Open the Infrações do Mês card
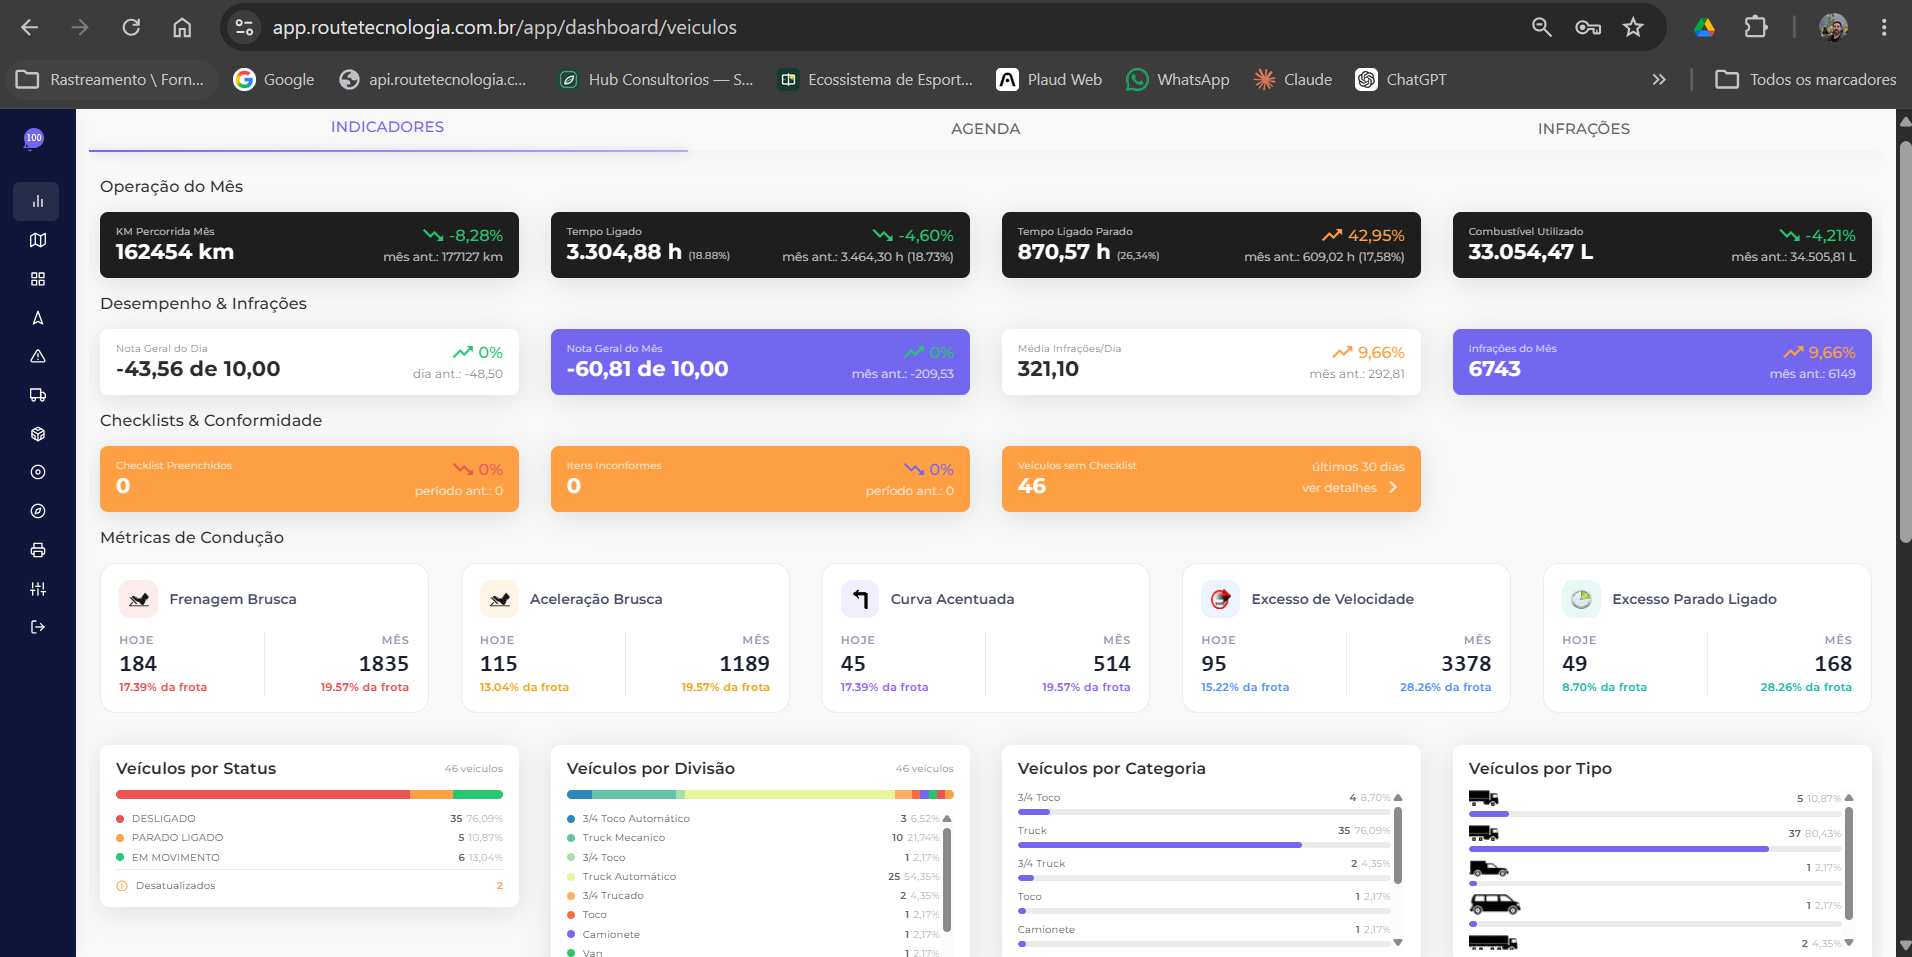Viewport: 1912px width, 957px height. pos(1662,362)
